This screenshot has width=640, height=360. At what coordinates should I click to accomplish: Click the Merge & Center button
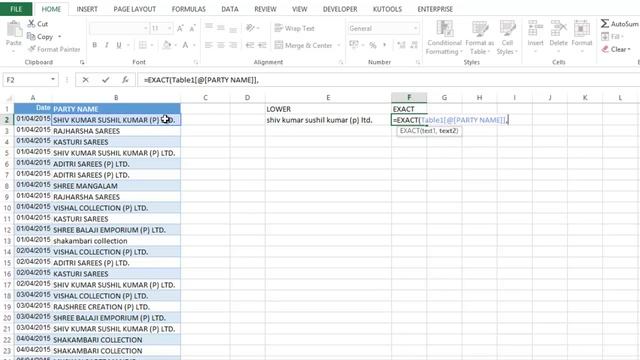click(x=304, y=45)
